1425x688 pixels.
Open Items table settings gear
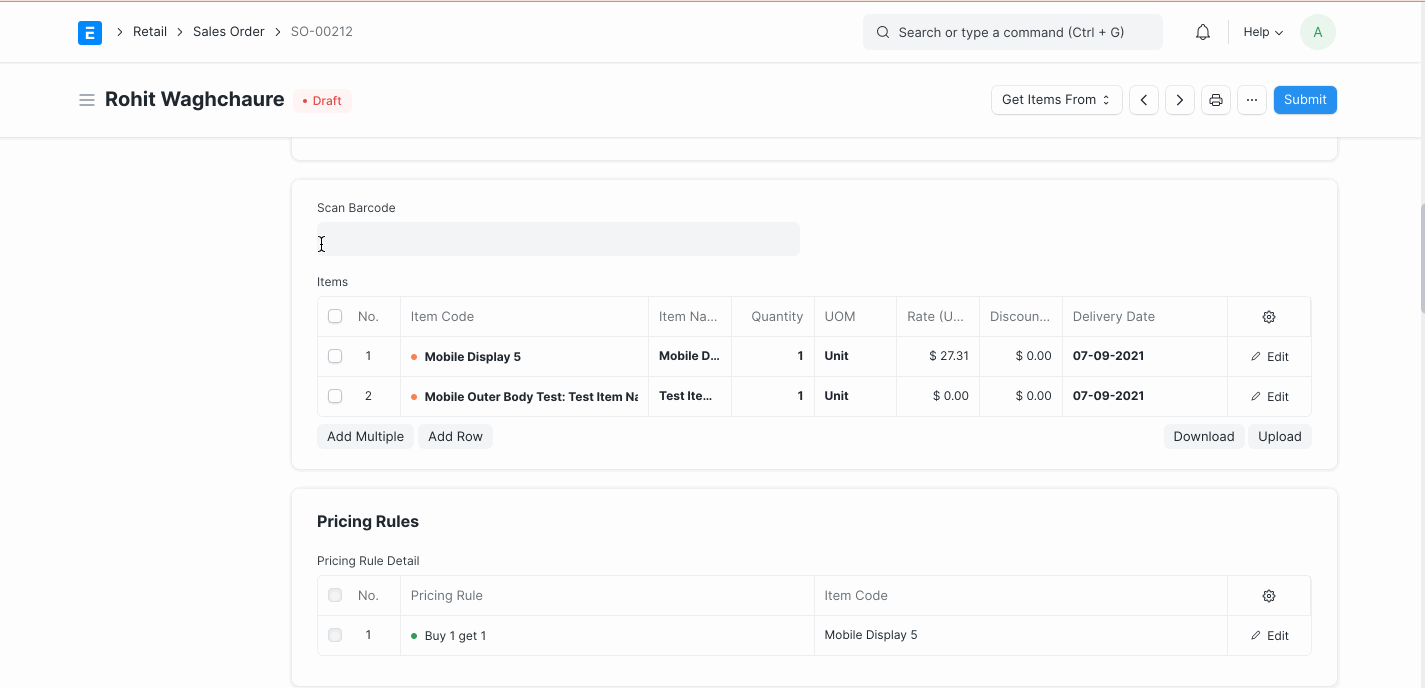1269,317
